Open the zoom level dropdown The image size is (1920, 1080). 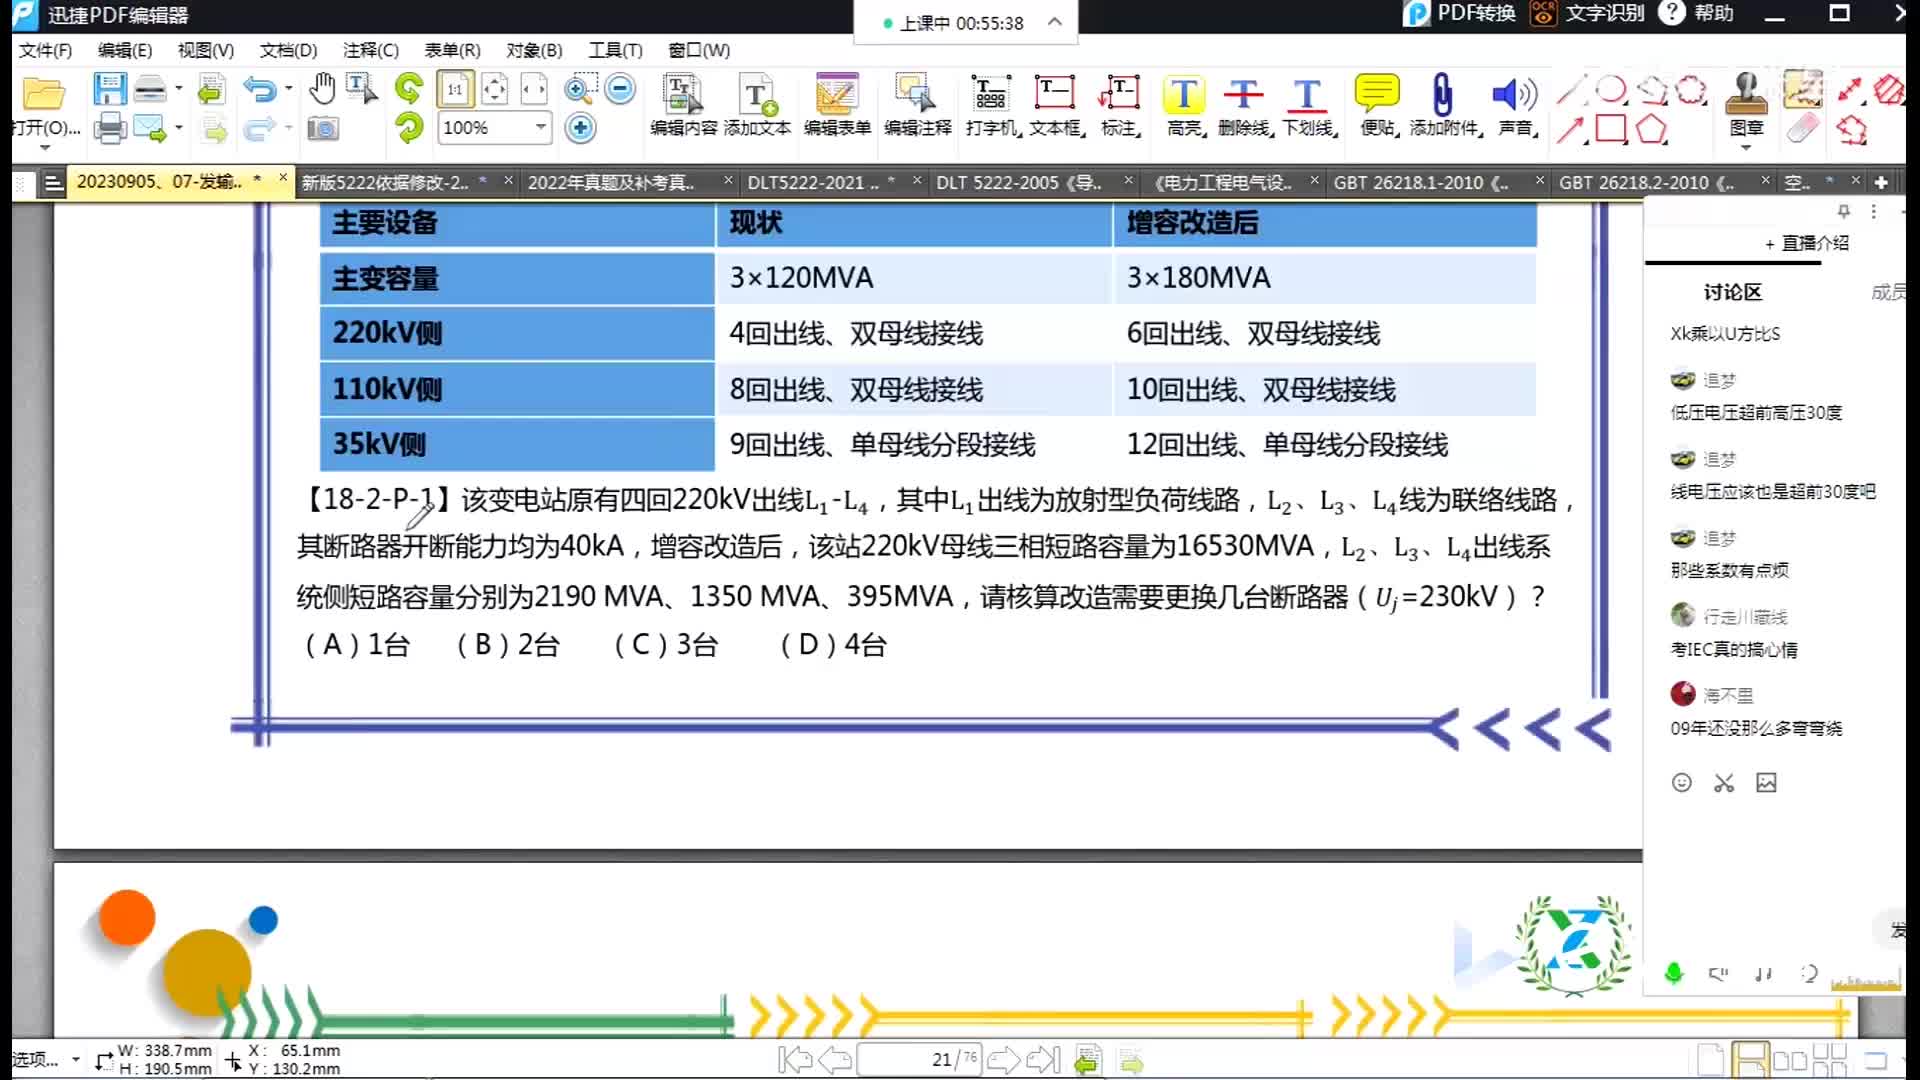(x=540, y=127)
